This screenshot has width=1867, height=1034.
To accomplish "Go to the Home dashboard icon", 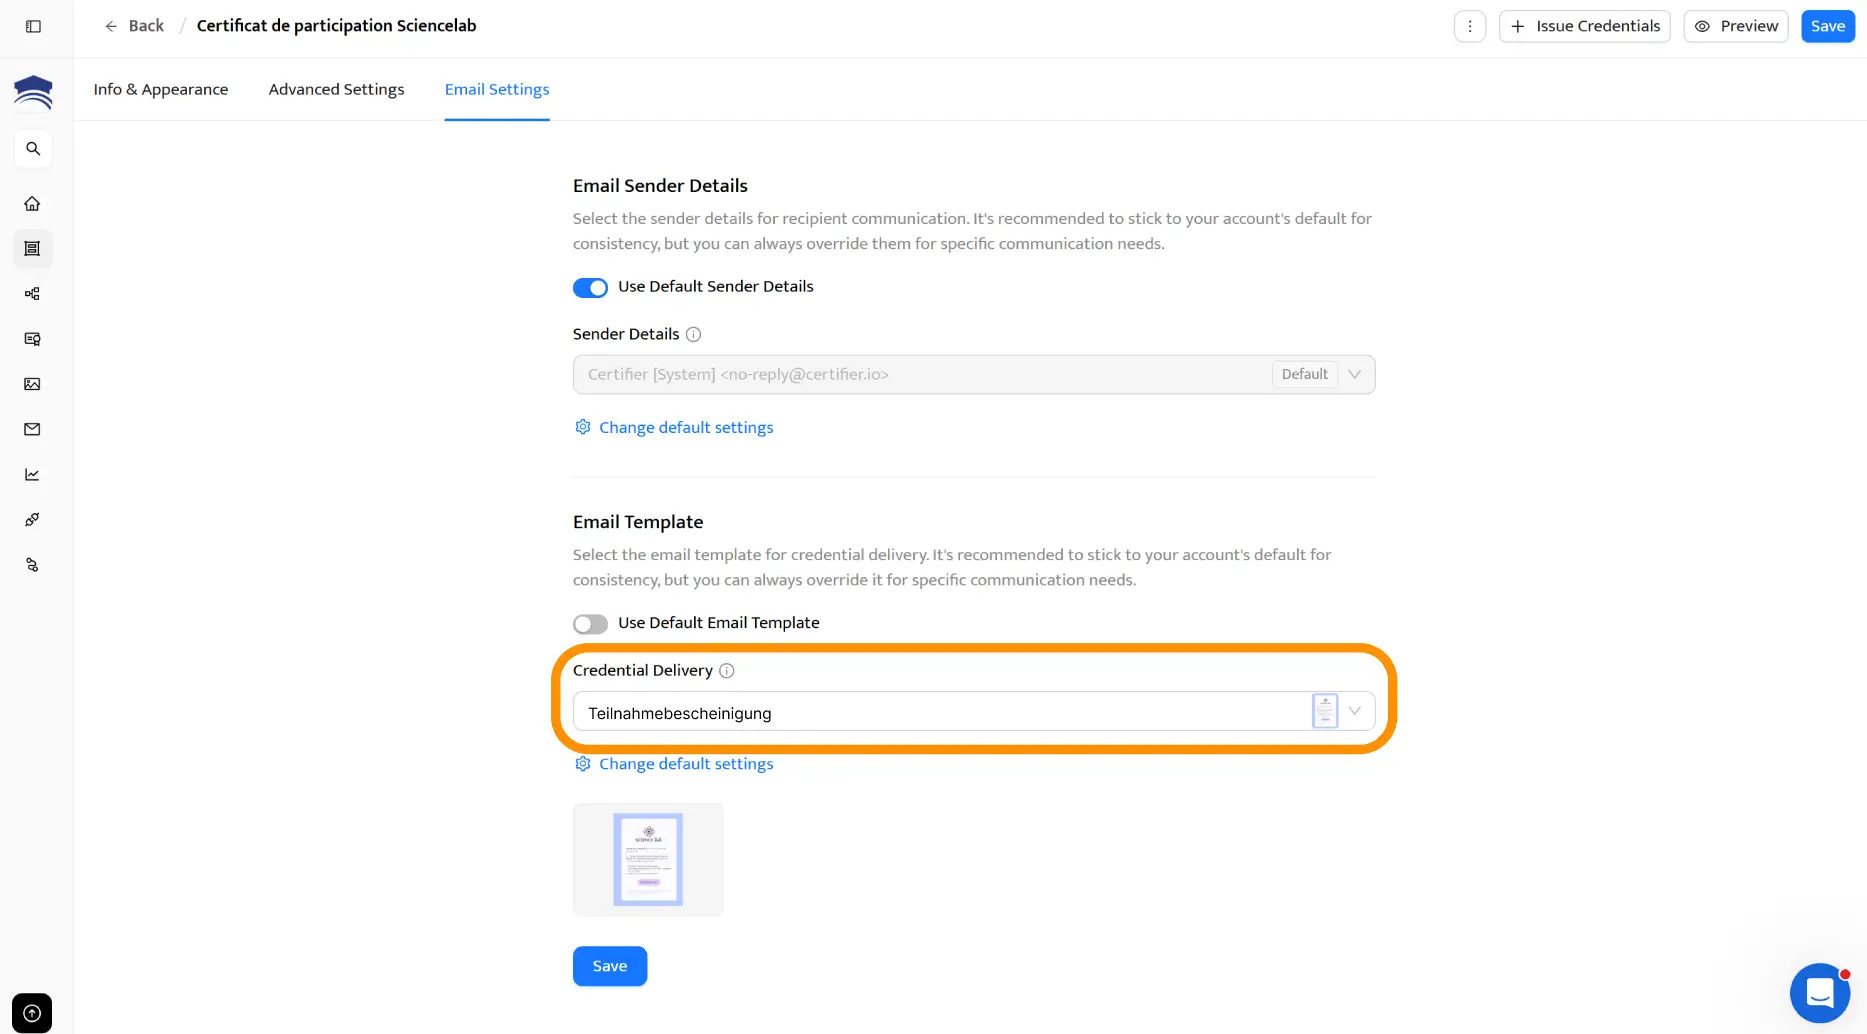I will point(33,203).
